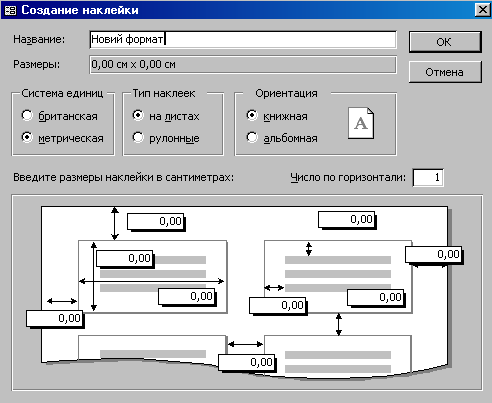Click the 0,00 field inside right label
The width and height of the screenshot is (492, 403).
(x=376, y=297)
